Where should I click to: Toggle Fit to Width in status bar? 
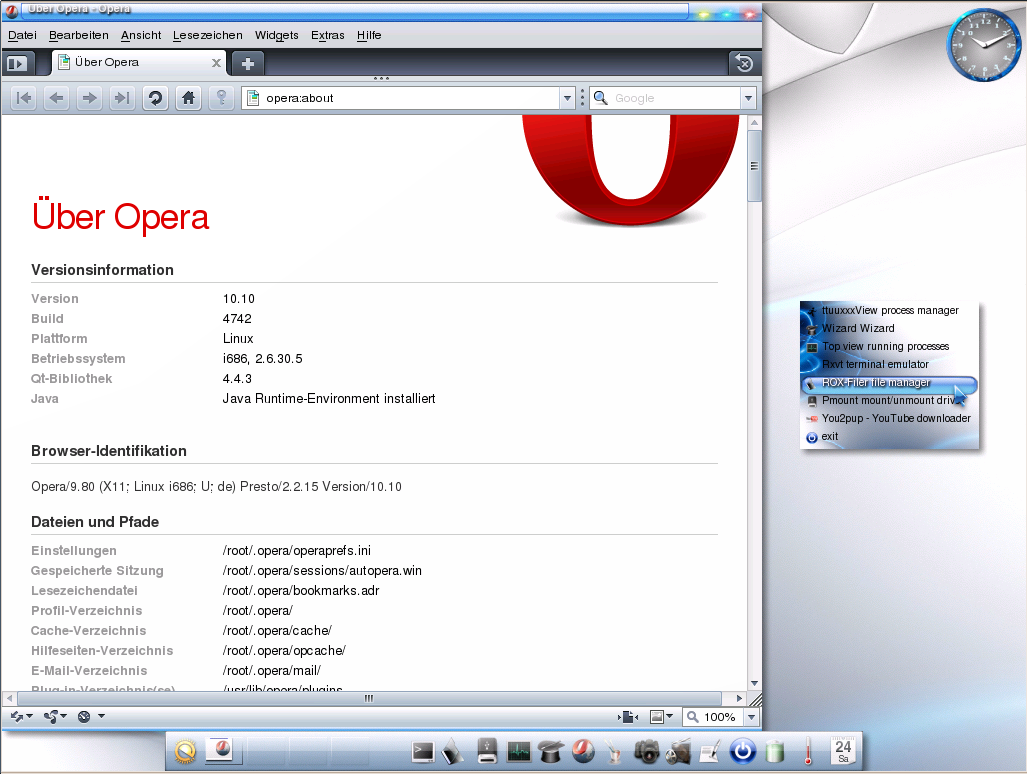tap(629, 717)
